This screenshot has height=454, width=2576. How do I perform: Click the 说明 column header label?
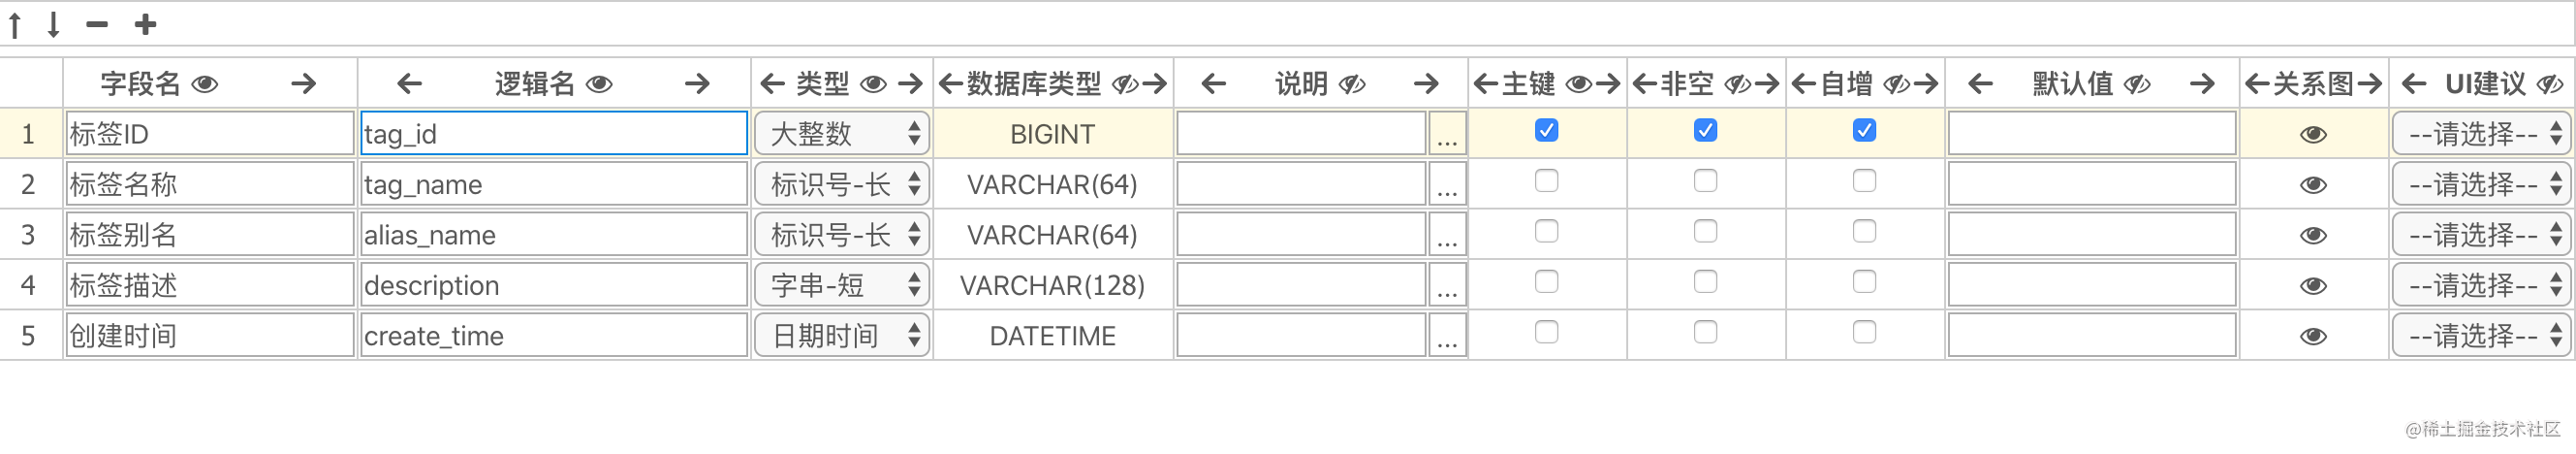click(1300, 84)
